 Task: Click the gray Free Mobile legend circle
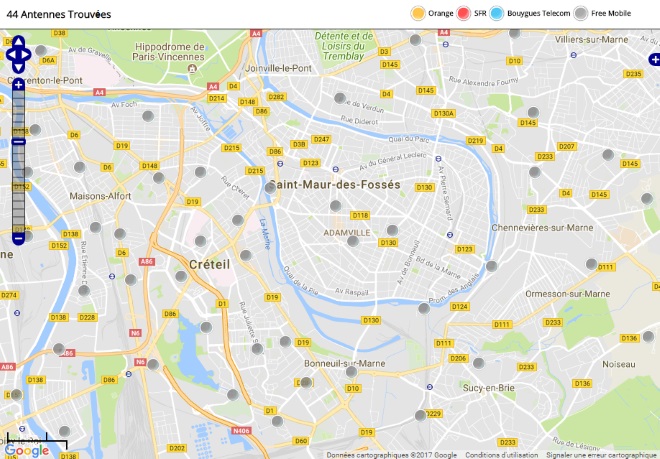(580, 13)
